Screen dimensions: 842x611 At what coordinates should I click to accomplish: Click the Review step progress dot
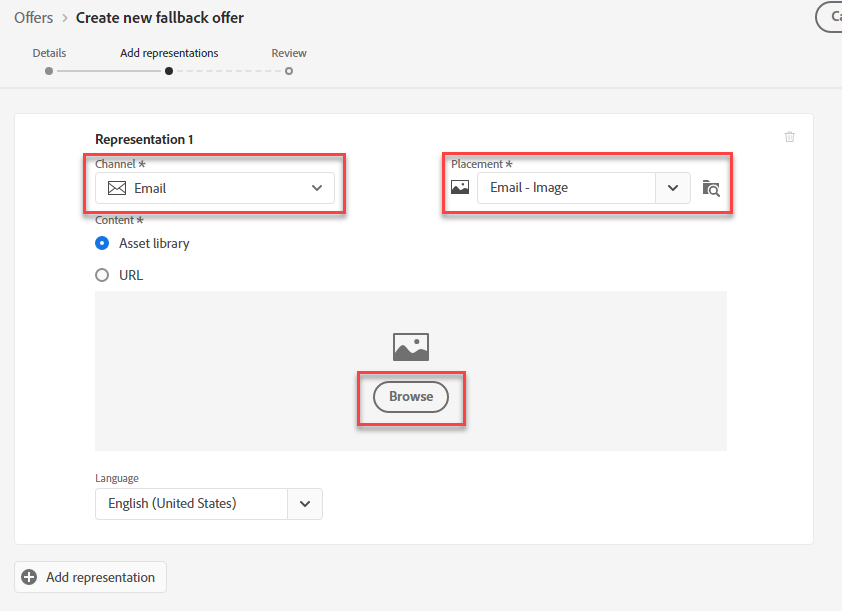(289, 71)
